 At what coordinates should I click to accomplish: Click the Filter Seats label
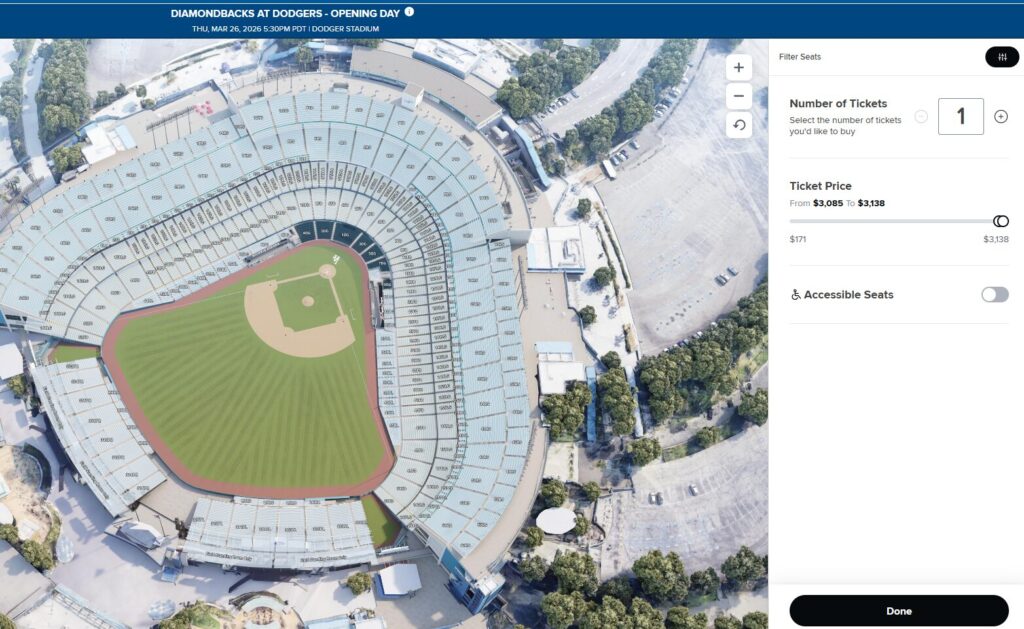(x=800, y=57)
